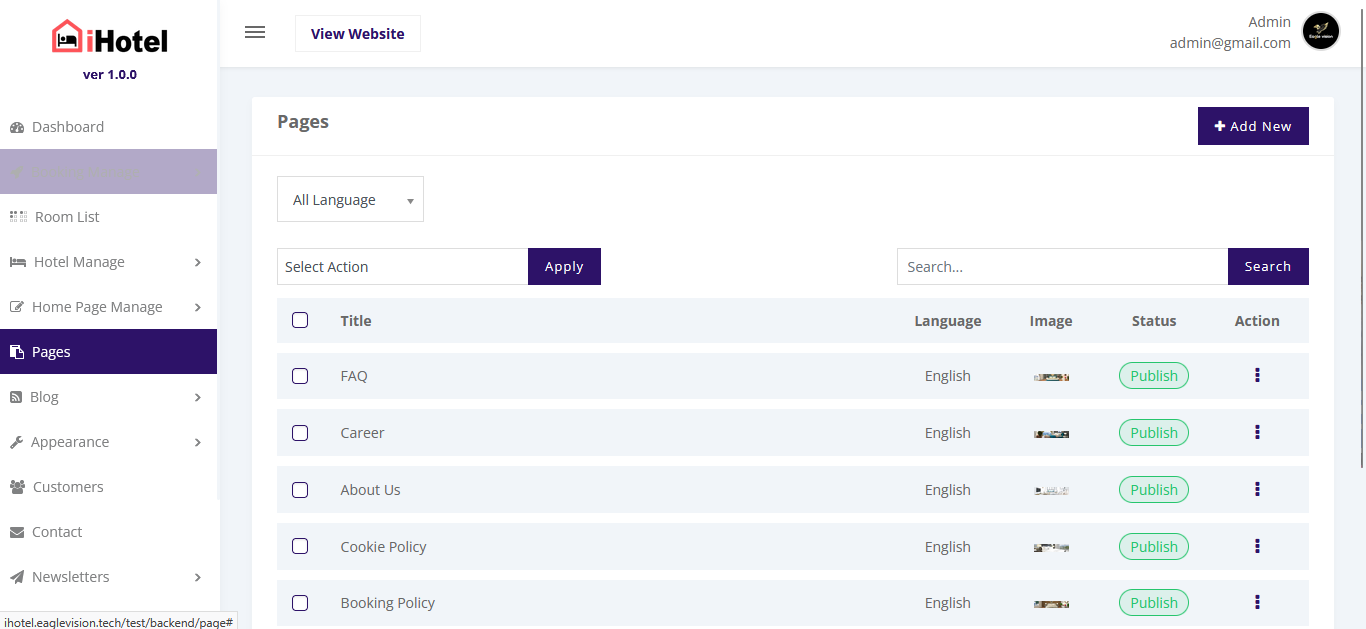Tick the About Us checkbox

point(300,490)
